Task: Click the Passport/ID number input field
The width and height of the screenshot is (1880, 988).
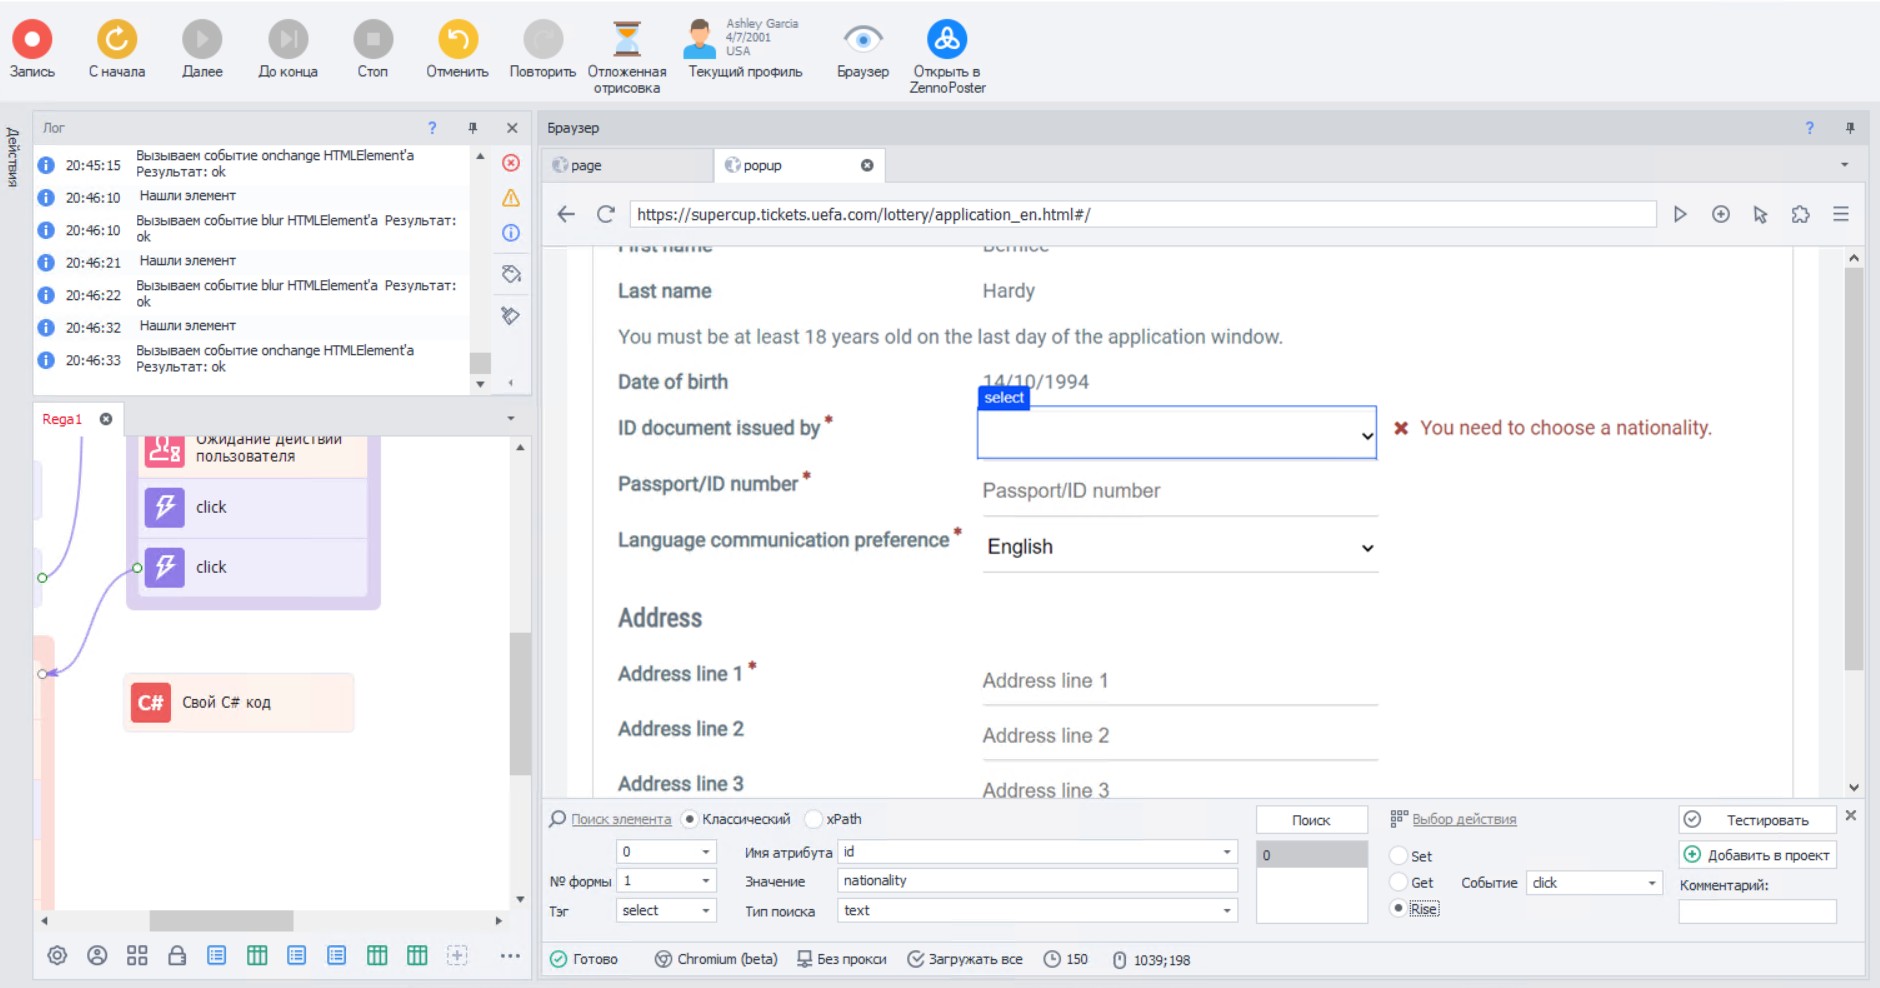Action: pyautogui.click(x=1180, y=491)
